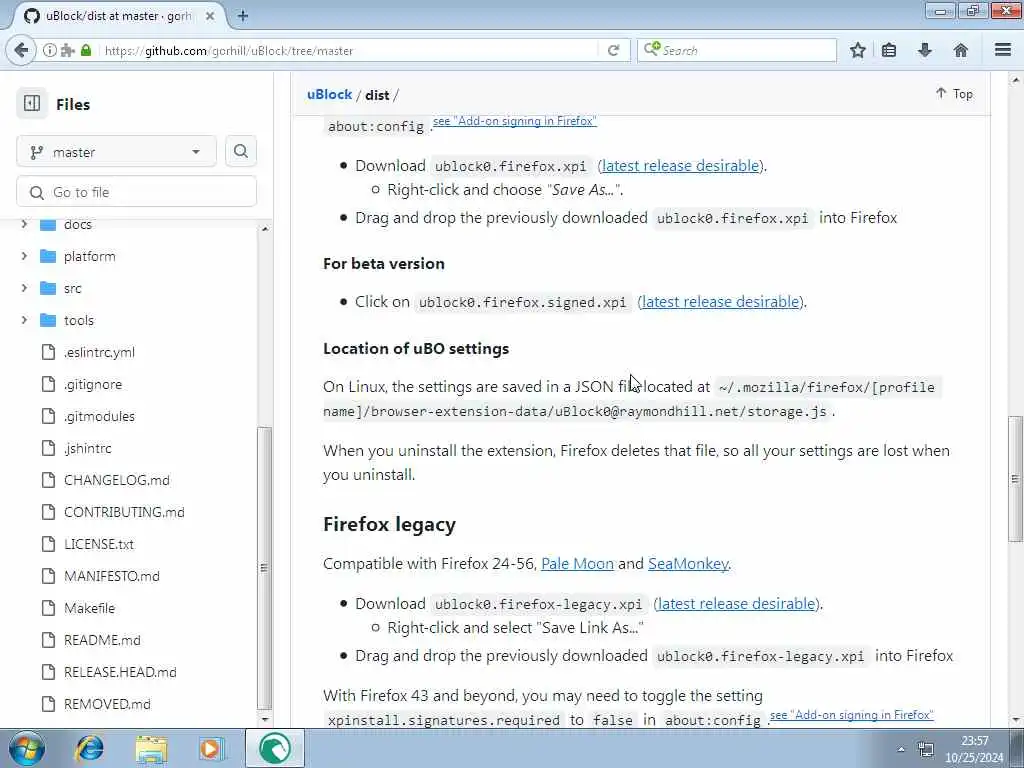Open README.md in the file tree
The height and width of the screenshot is (768, 1024).
click(x=102, y=640)
